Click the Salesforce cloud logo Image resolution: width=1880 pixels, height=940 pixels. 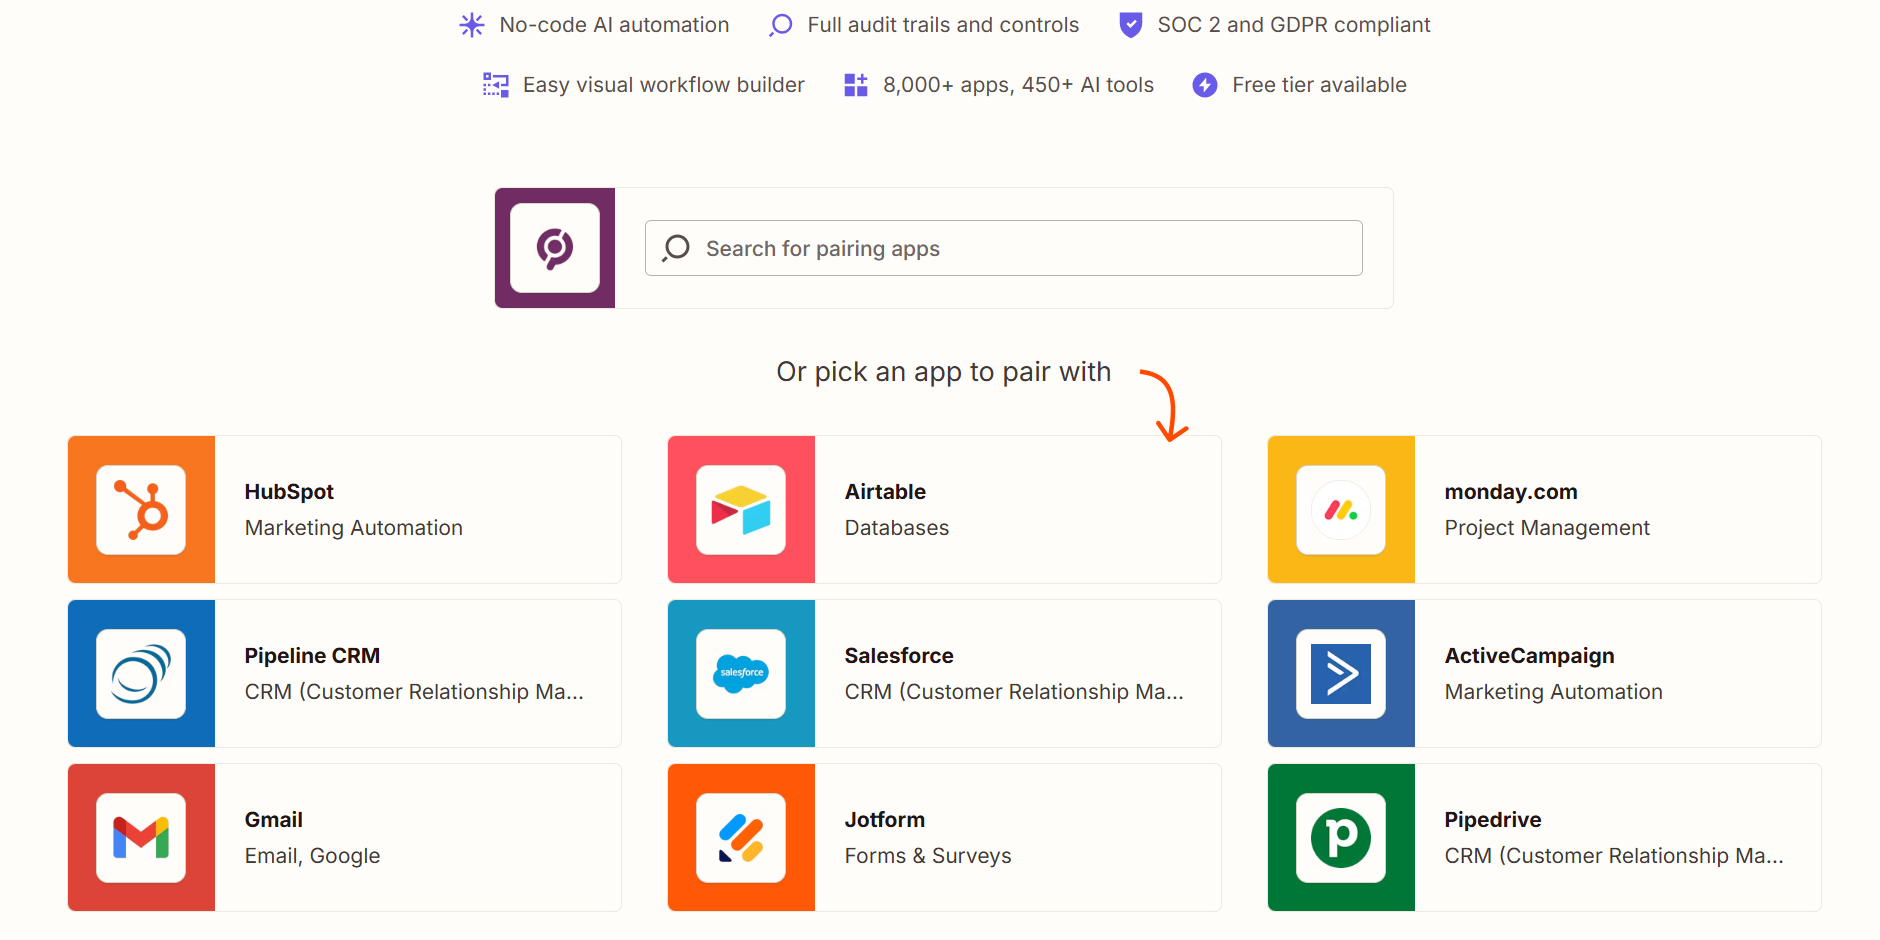[x=741, y=673]
